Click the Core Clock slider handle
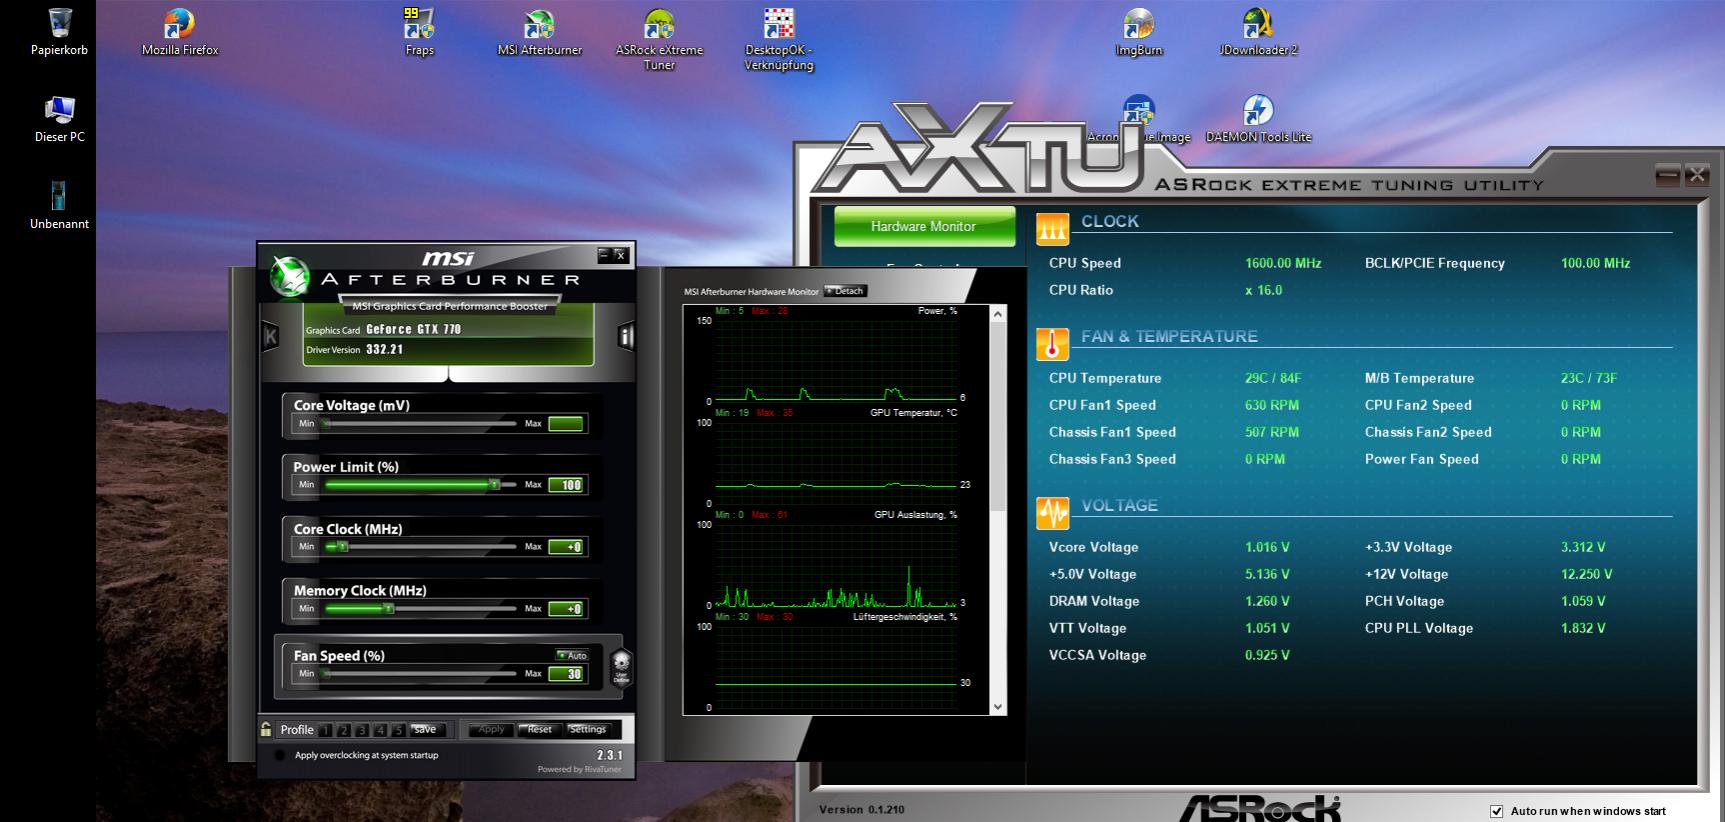Image resolution: width=1725 pixels, height=822 pixels. pyautogui.click(x=343, y=547)
